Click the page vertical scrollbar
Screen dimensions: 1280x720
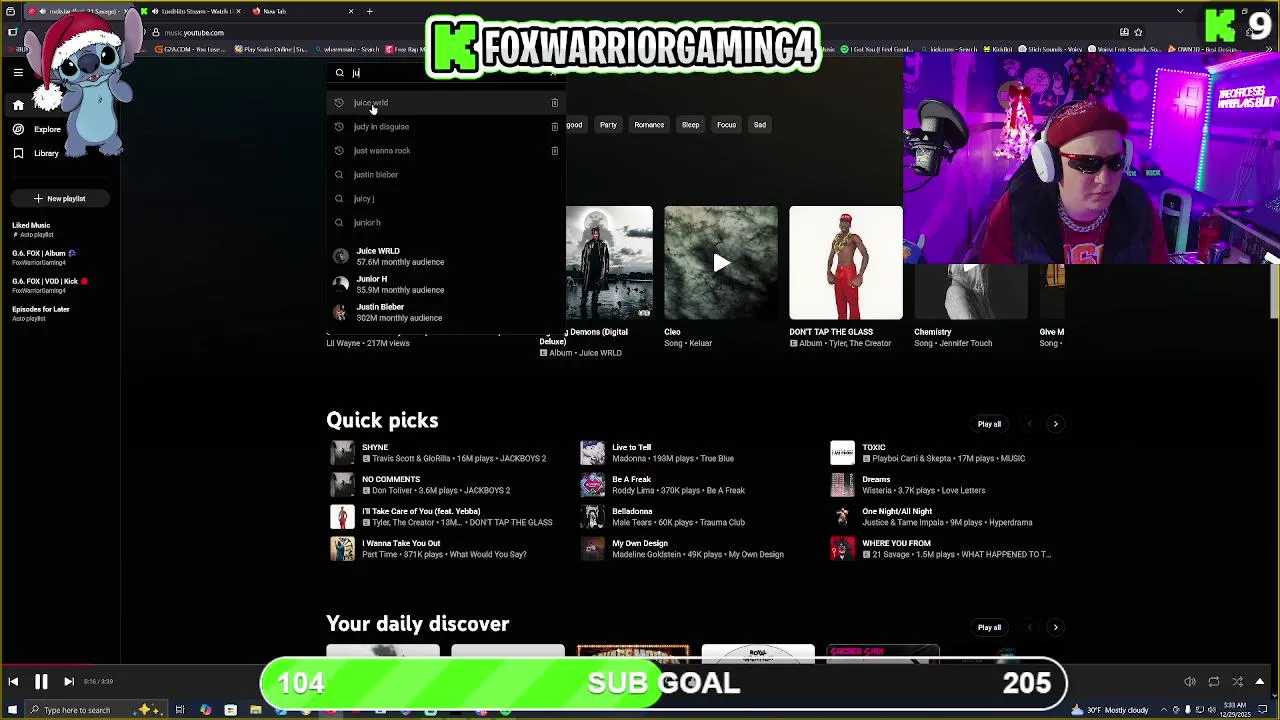[1274, 290]
